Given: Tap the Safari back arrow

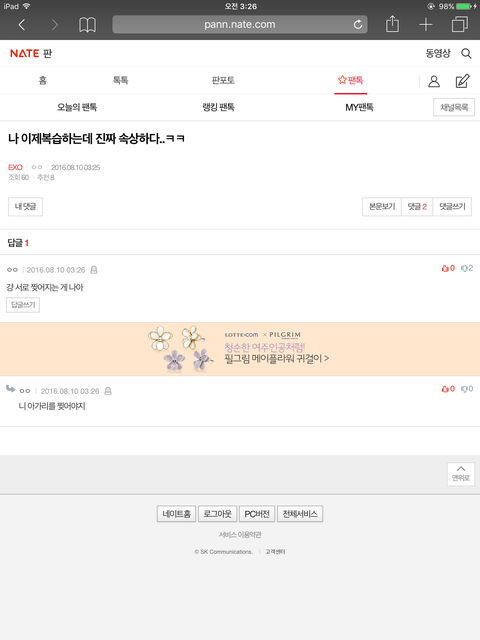Looking at the screenshot, I should pos(22,25).
